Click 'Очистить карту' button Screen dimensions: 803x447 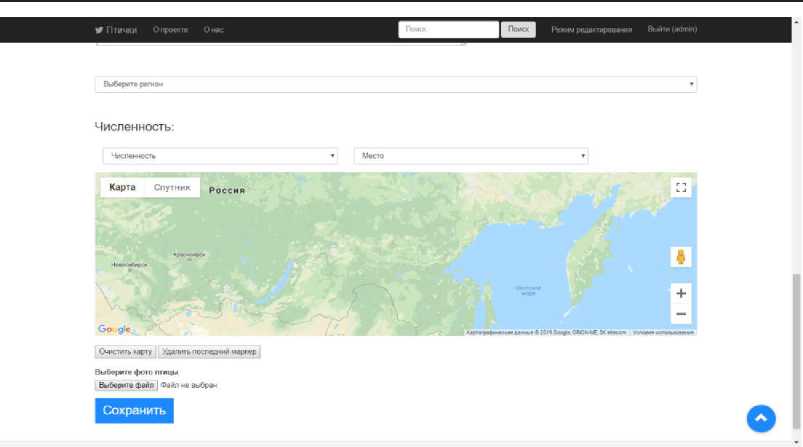tap(125, 352)
